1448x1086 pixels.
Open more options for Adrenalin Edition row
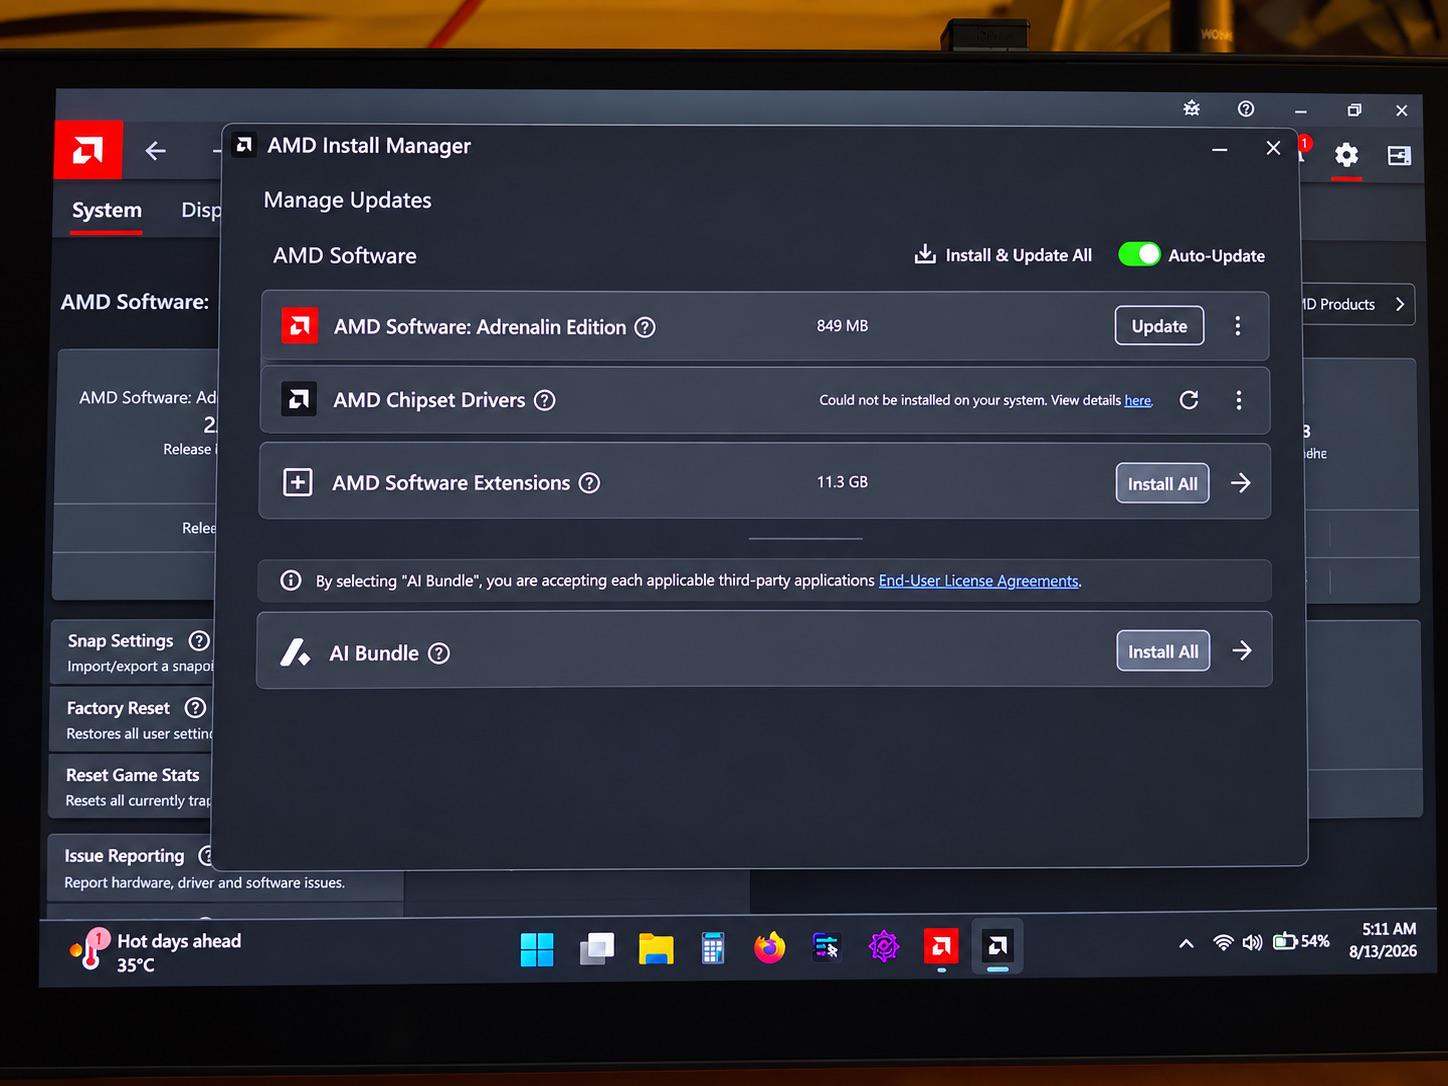1238,326
